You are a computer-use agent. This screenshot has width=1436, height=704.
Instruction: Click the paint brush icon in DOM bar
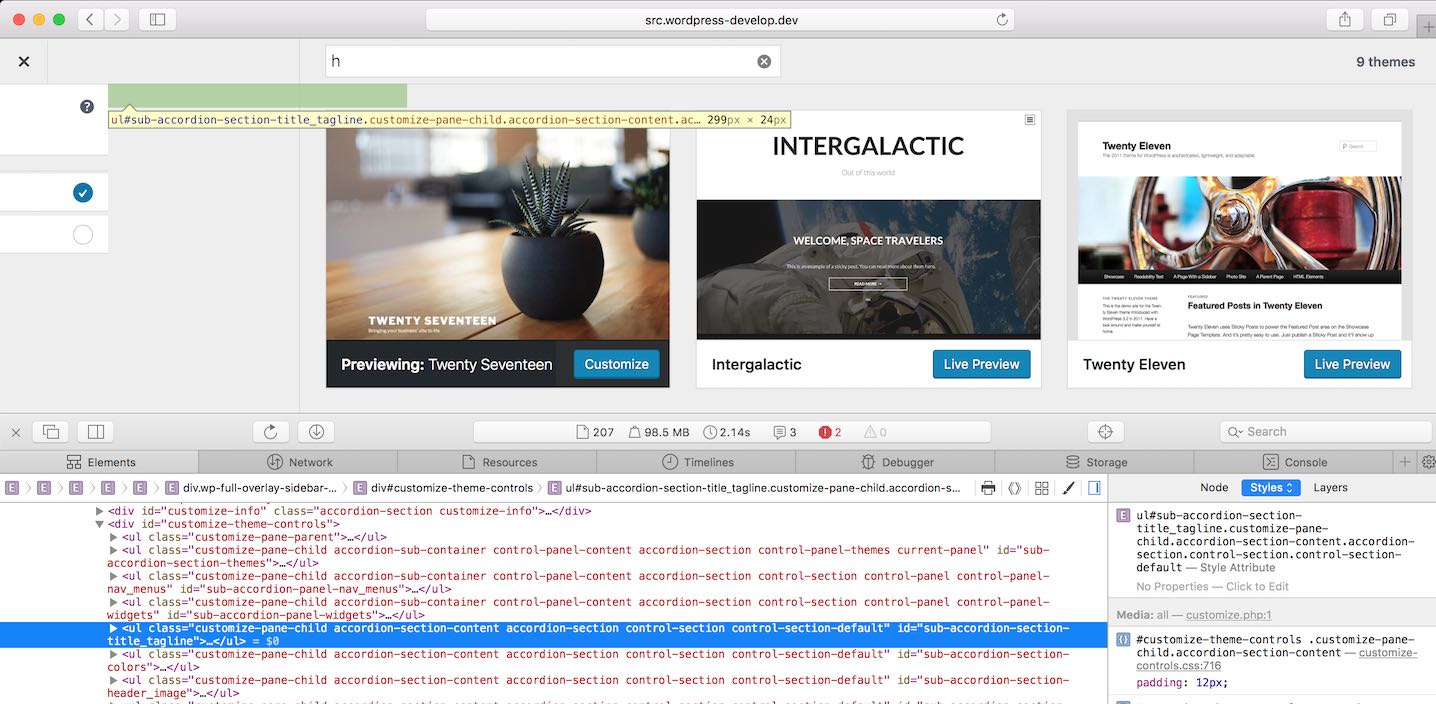coord(1068,488)
